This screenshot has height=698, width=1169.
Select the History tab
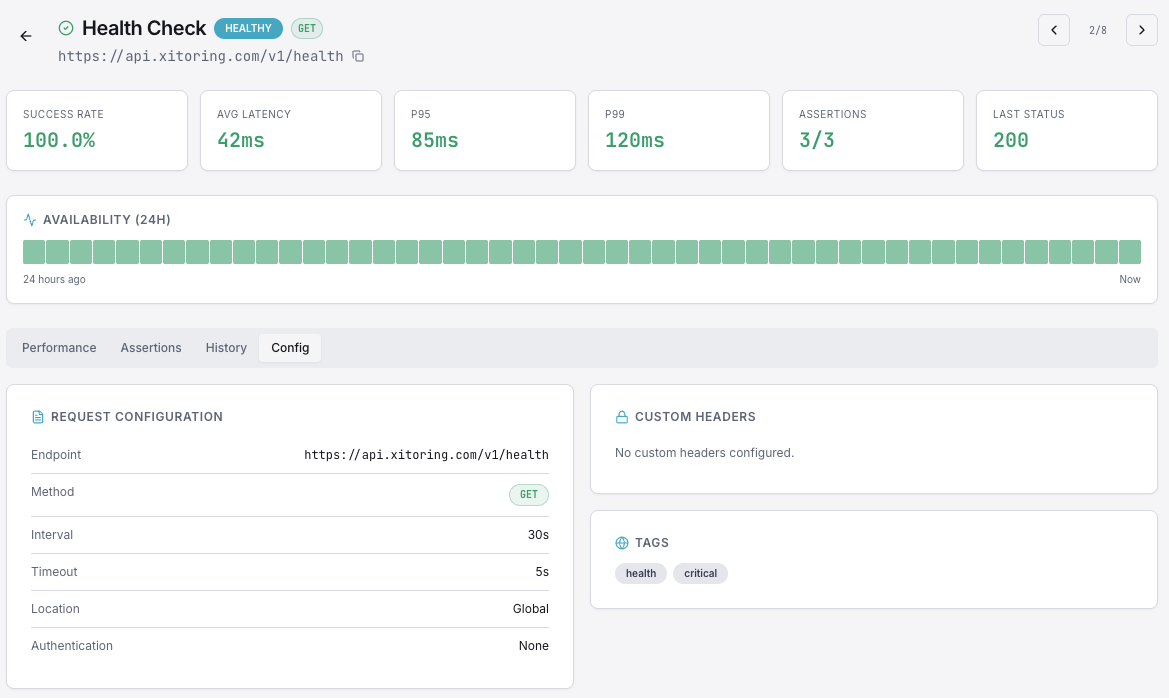click(x=226, y=347)
